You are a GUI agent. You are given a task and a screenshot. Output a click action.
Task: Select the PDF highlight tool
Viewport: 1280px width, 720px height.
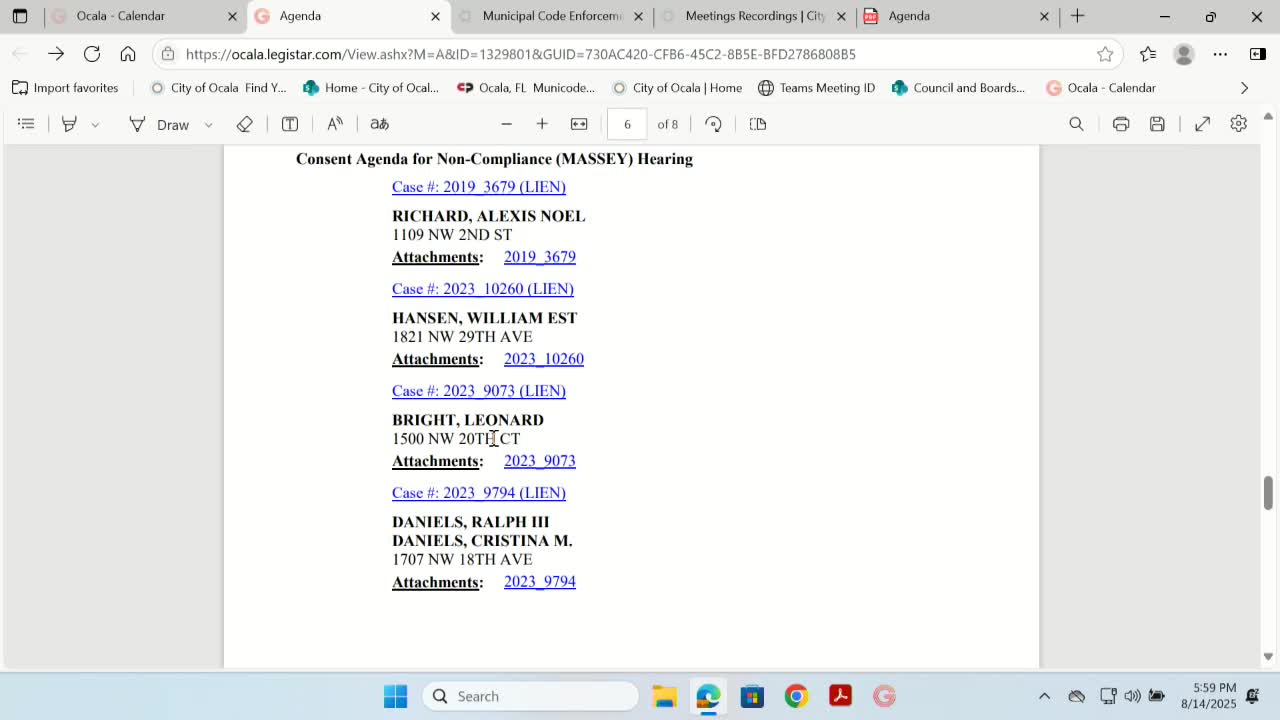[x=69, y=124]
